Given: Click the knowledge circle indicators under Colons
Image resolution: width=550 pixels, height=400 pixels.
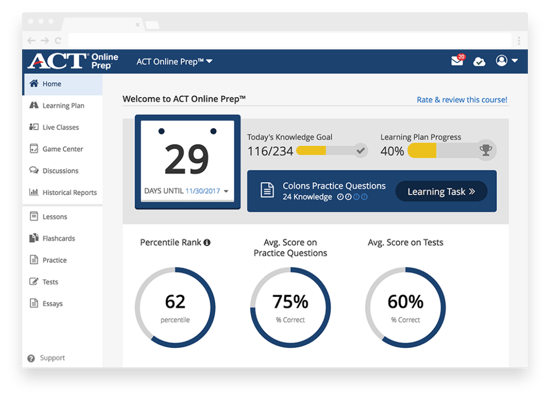Looking at the screenshot, I should [352, 197].
